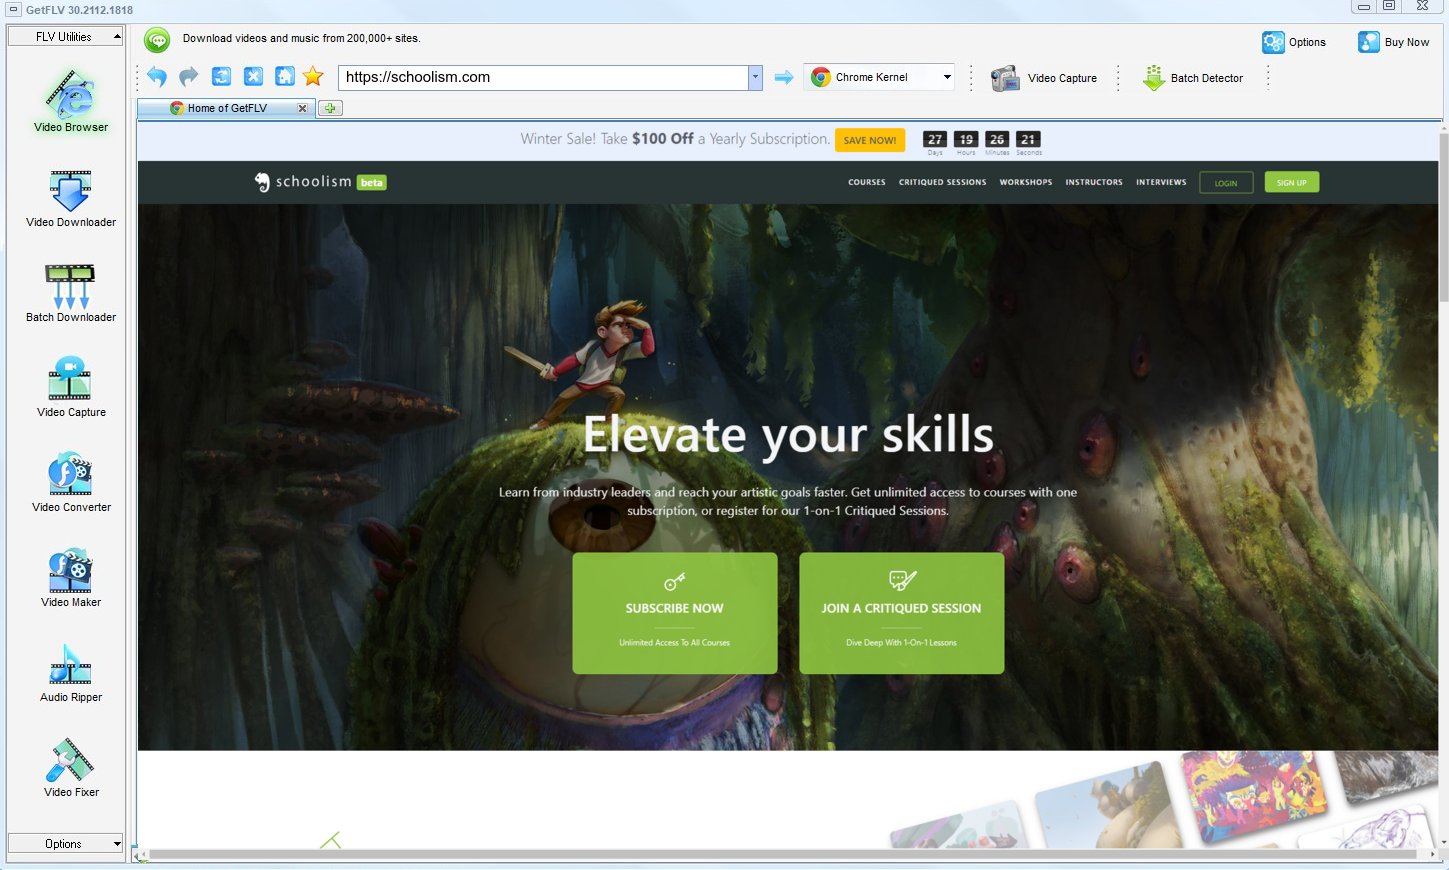The height and width of the screenshot is (870, 1449).
Task: Open the Video Fixer tool
Action: pos(71,767)
